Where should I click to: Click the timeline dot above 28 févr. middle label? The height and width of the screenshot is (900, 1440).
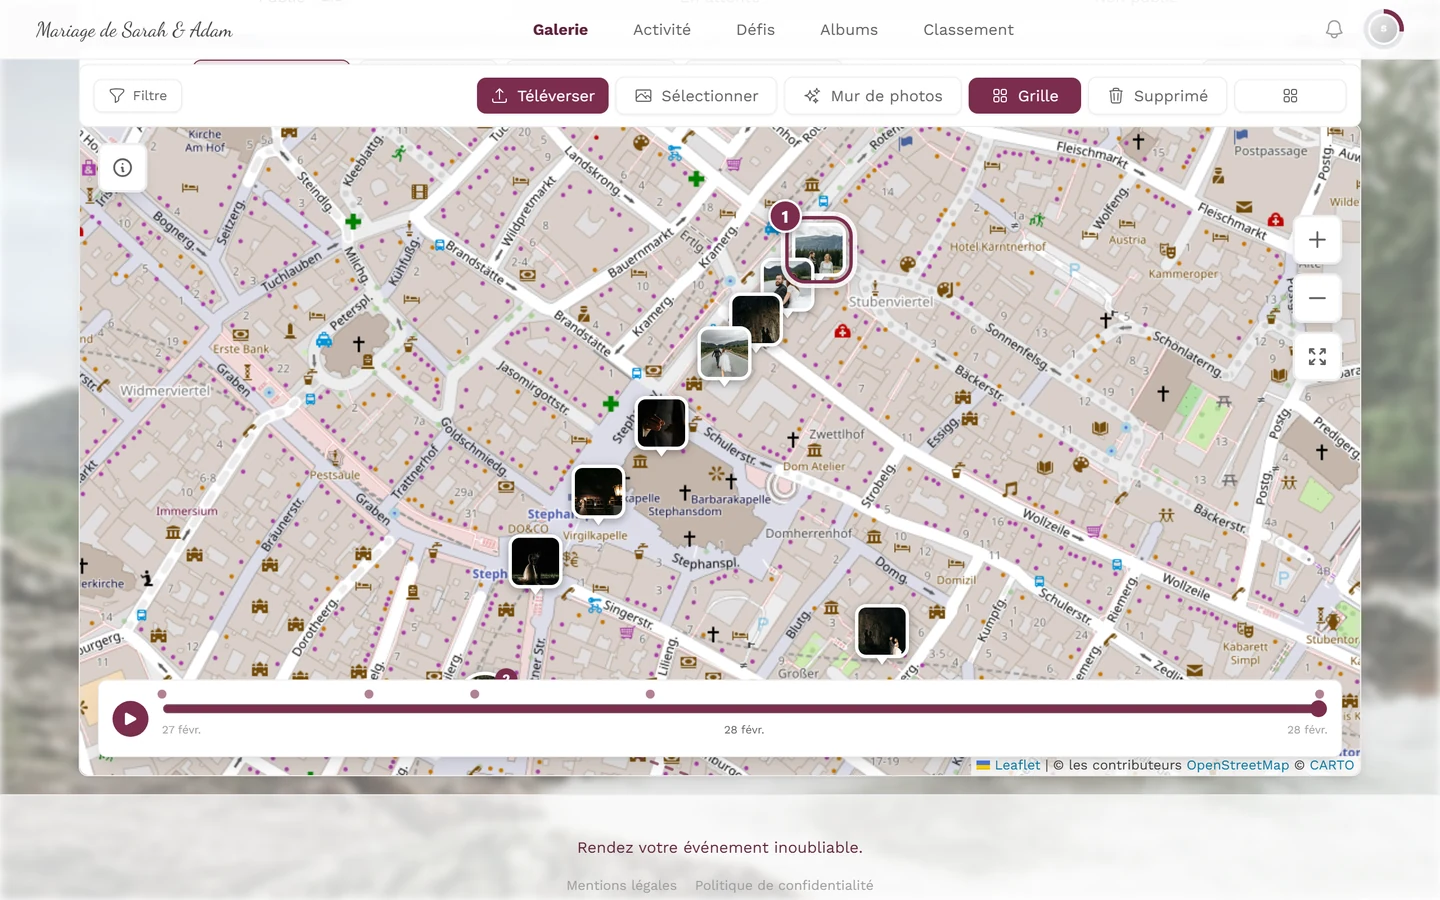click(x=650, y=694)
